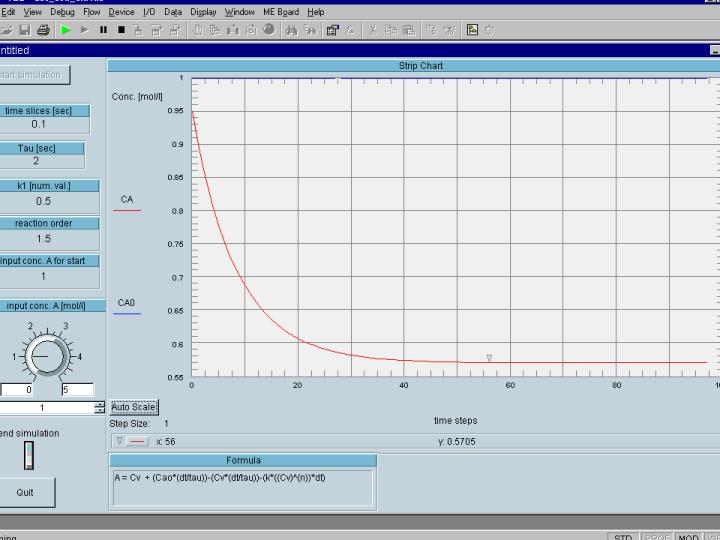Click the reaction order value field
720x540 pixels.
click(43, 239)
